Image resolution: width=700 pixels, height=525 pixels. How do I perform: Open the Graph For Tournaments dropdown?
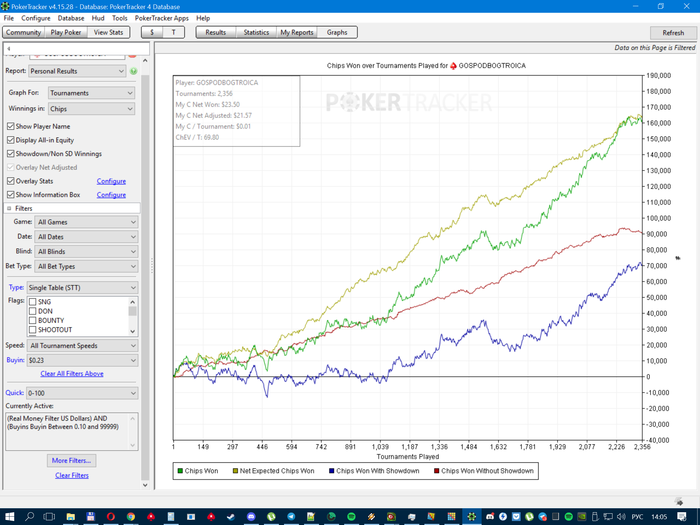click(x=91, y=93)
